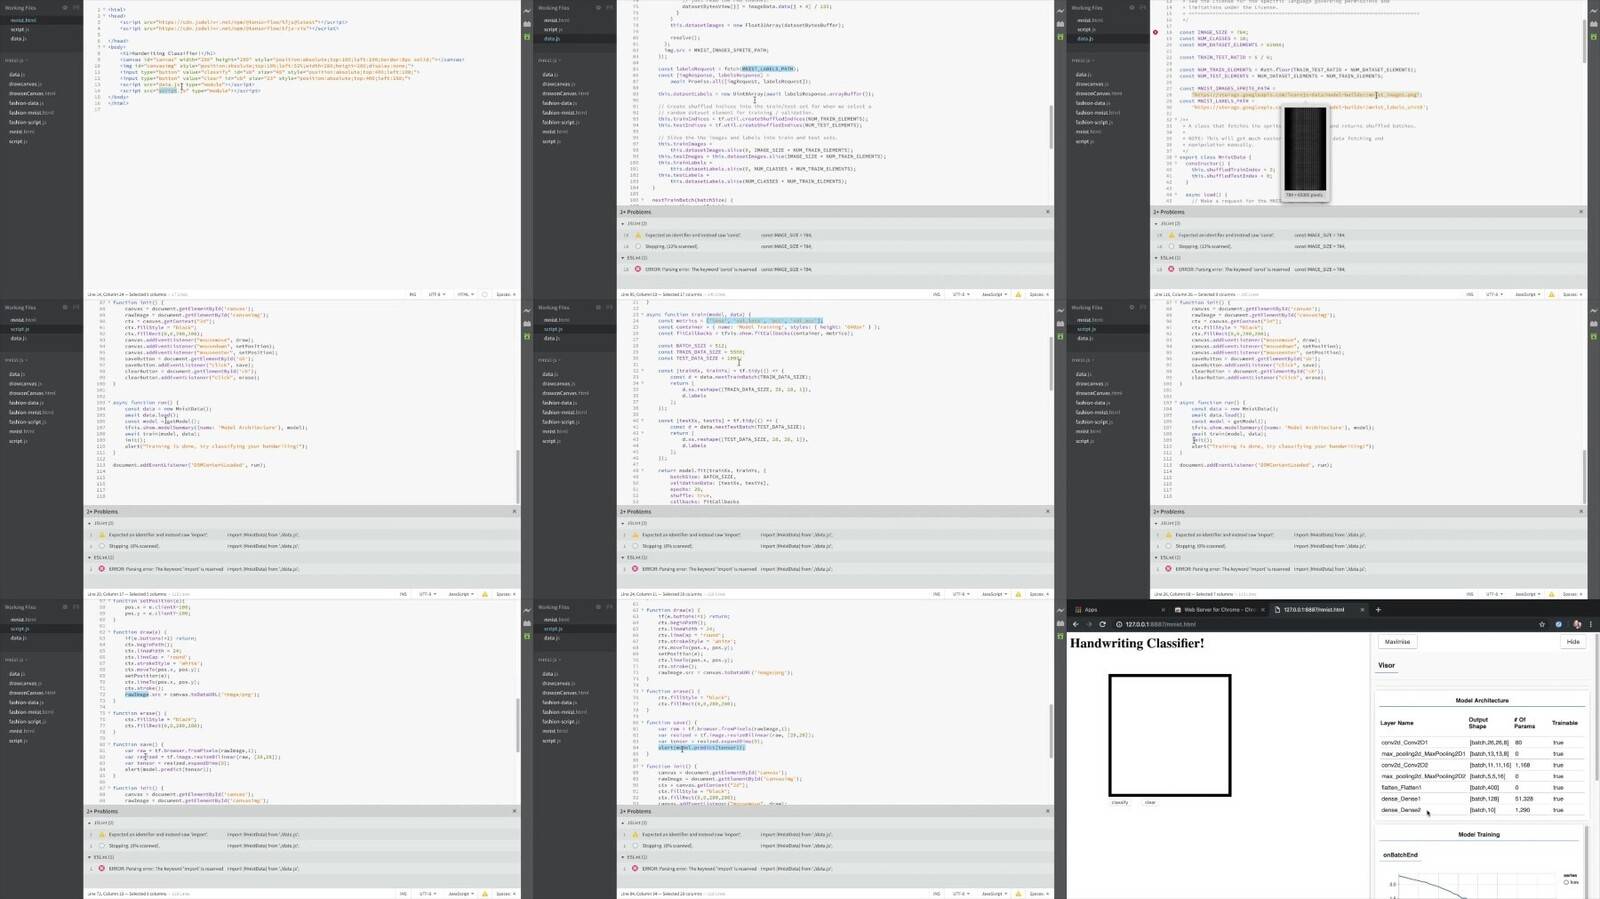Bookmark the page with the star icon
The height and width of the screenshot is (899, 1600).
(1542, 624)
